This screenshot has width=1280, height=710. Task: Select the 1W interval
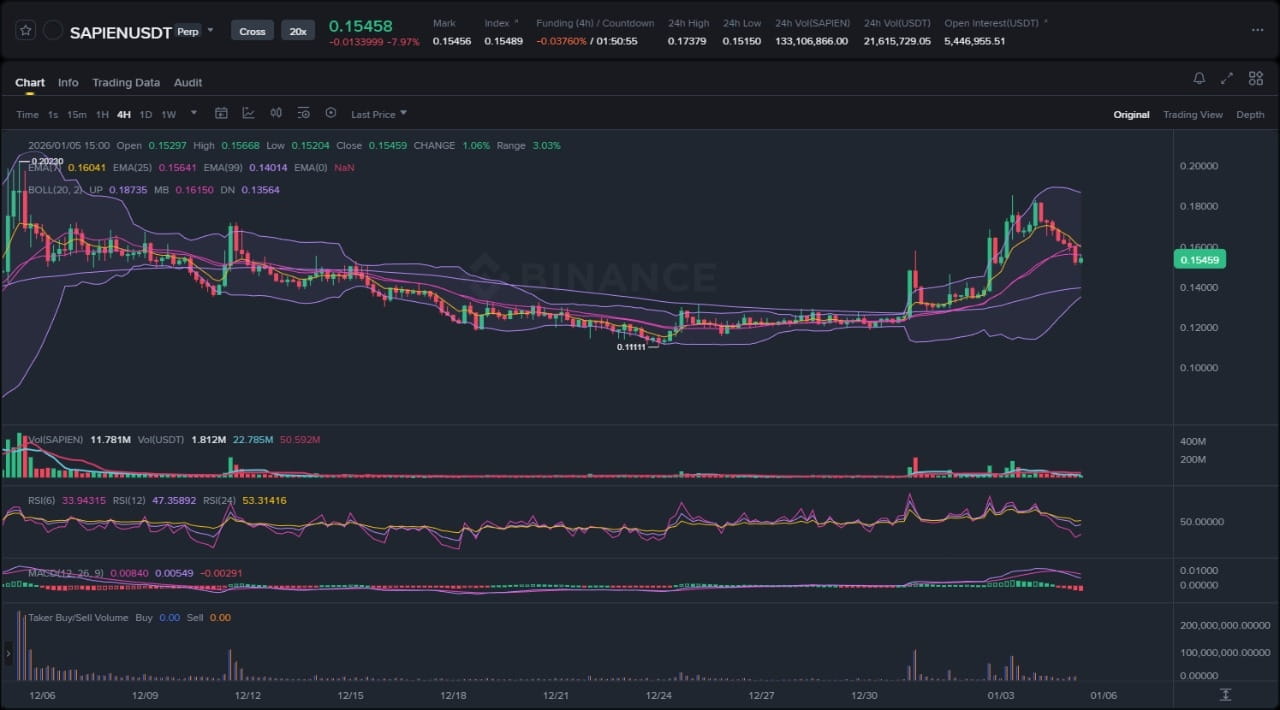[169, 115]
